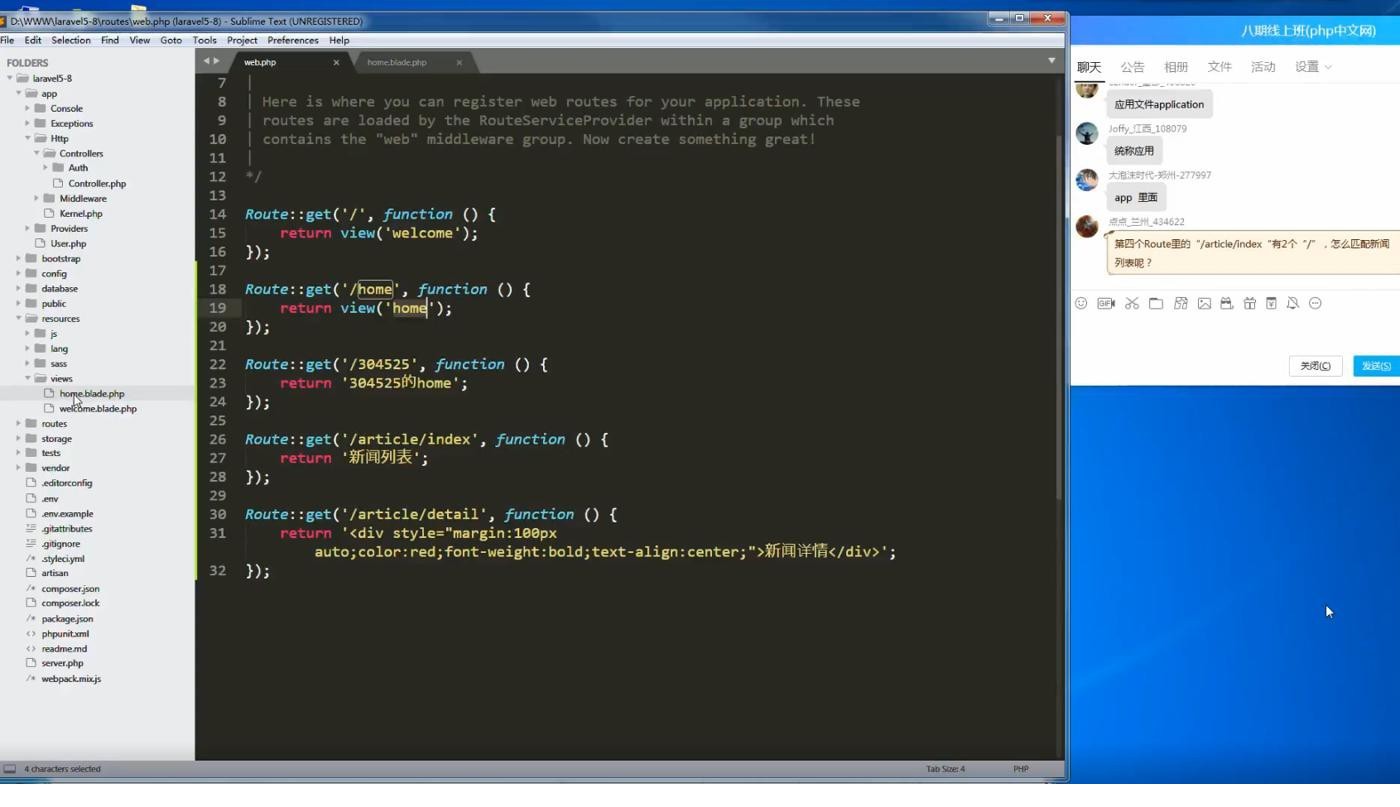Expand the Exceptions folder
1400x807 pixels.
tap(28, 123)
